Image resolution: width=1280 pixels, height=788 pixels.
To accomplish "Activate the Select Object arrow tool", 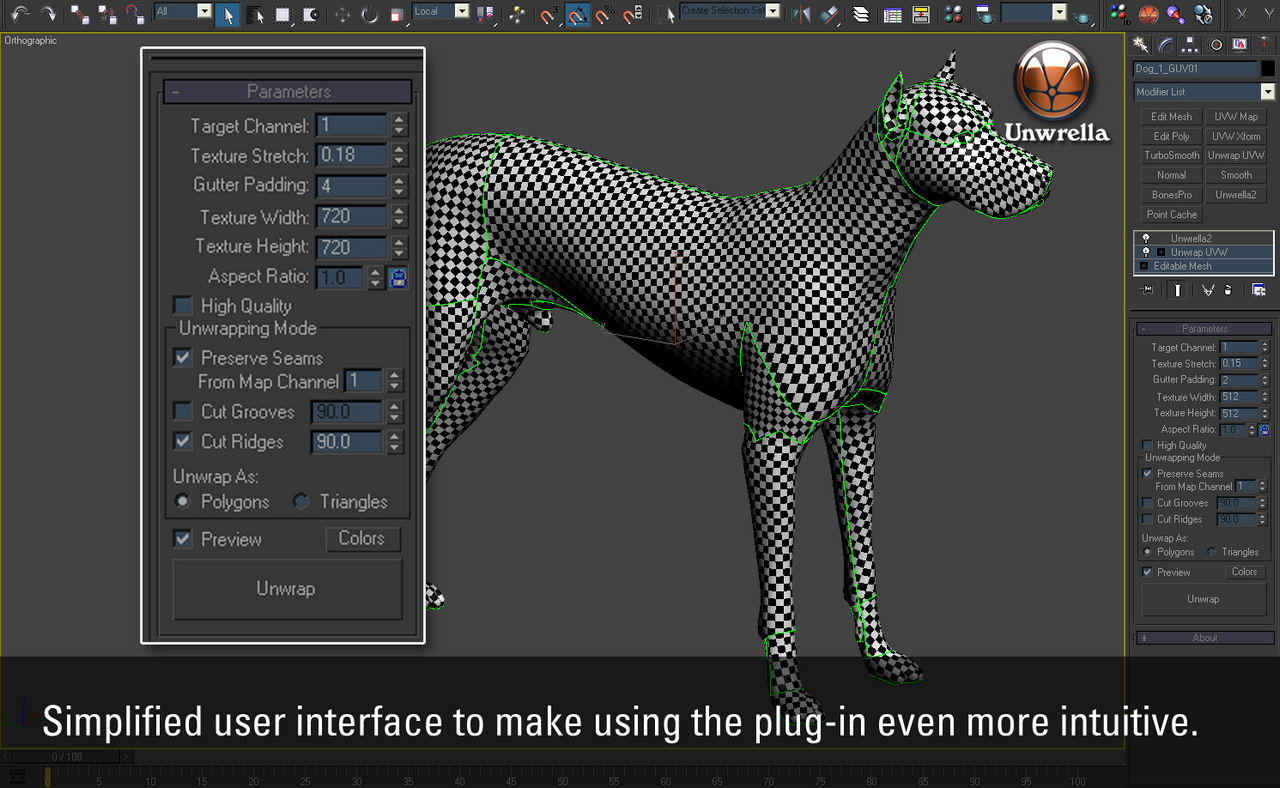I will click(227, 15).
